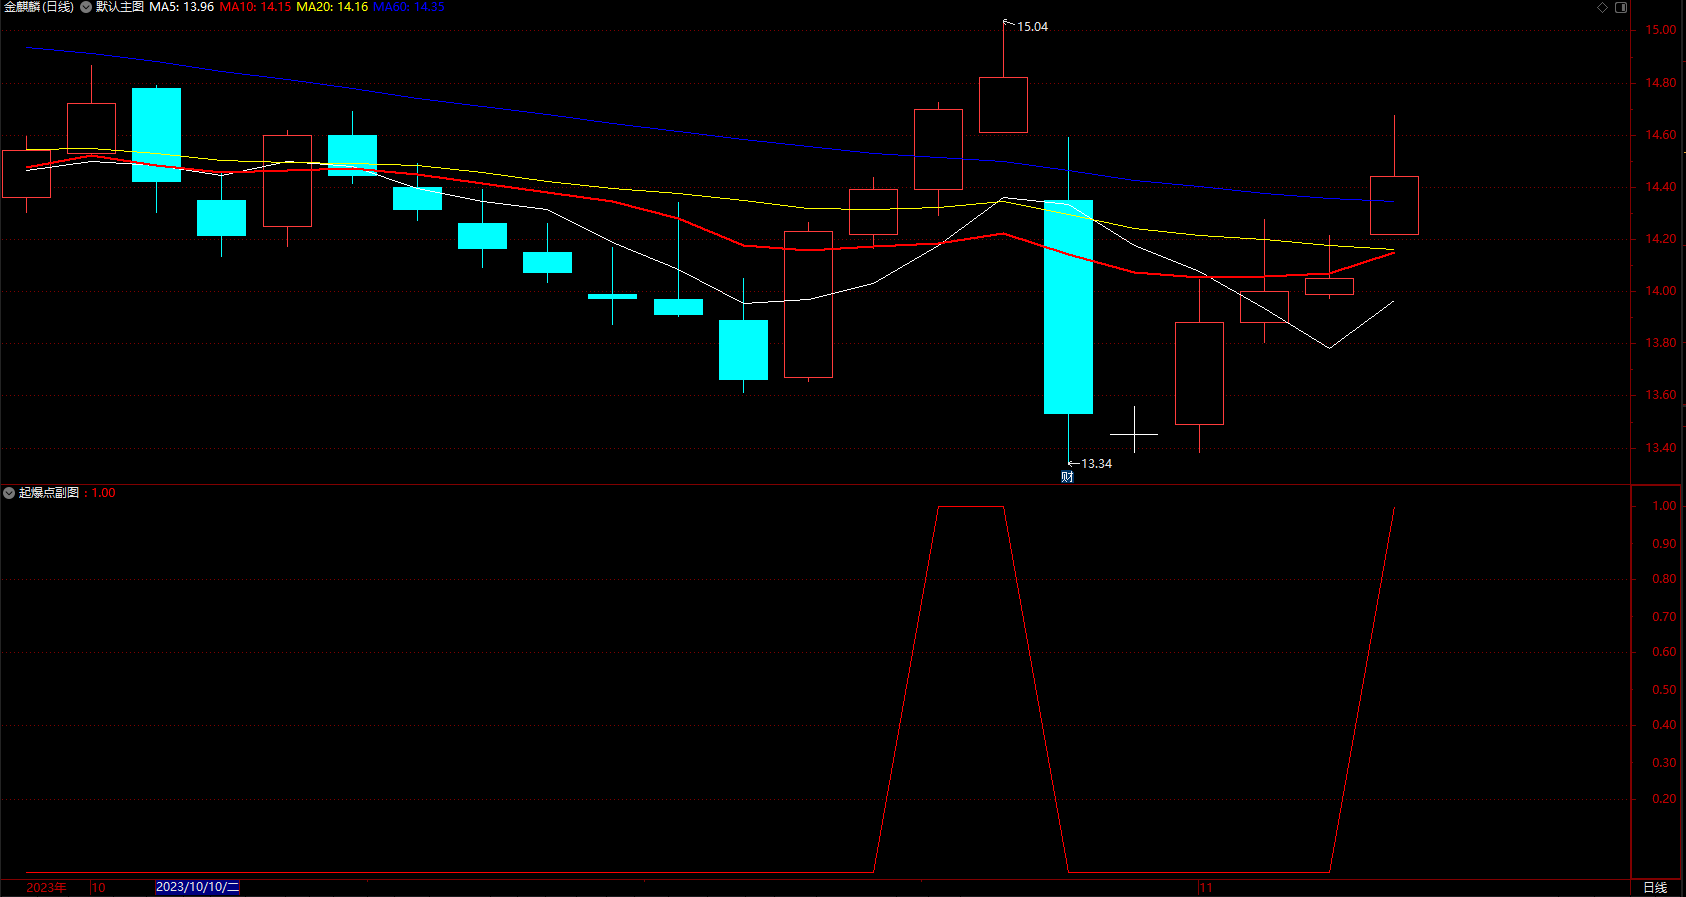Click the 14.00 price axis label
1686x897 pixels.
(x=1661, y=291)
